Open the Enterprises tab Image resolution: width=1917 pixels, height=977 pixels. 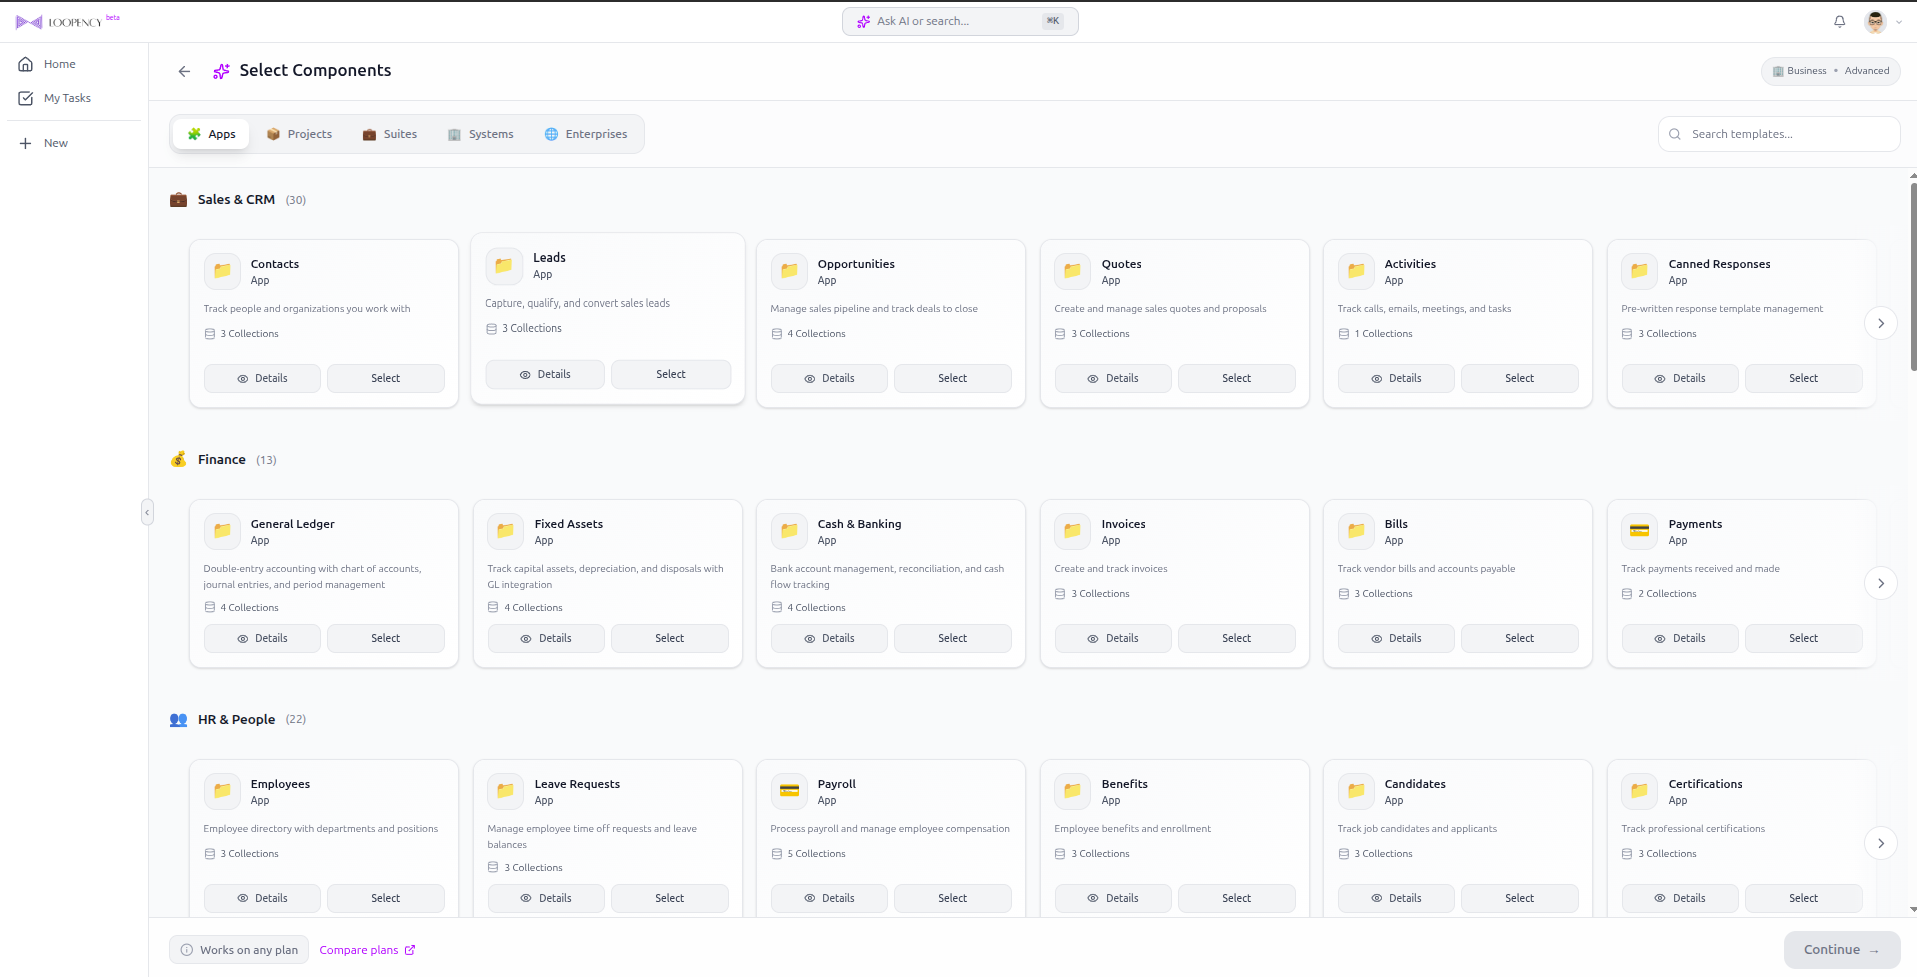pos(585,133)
